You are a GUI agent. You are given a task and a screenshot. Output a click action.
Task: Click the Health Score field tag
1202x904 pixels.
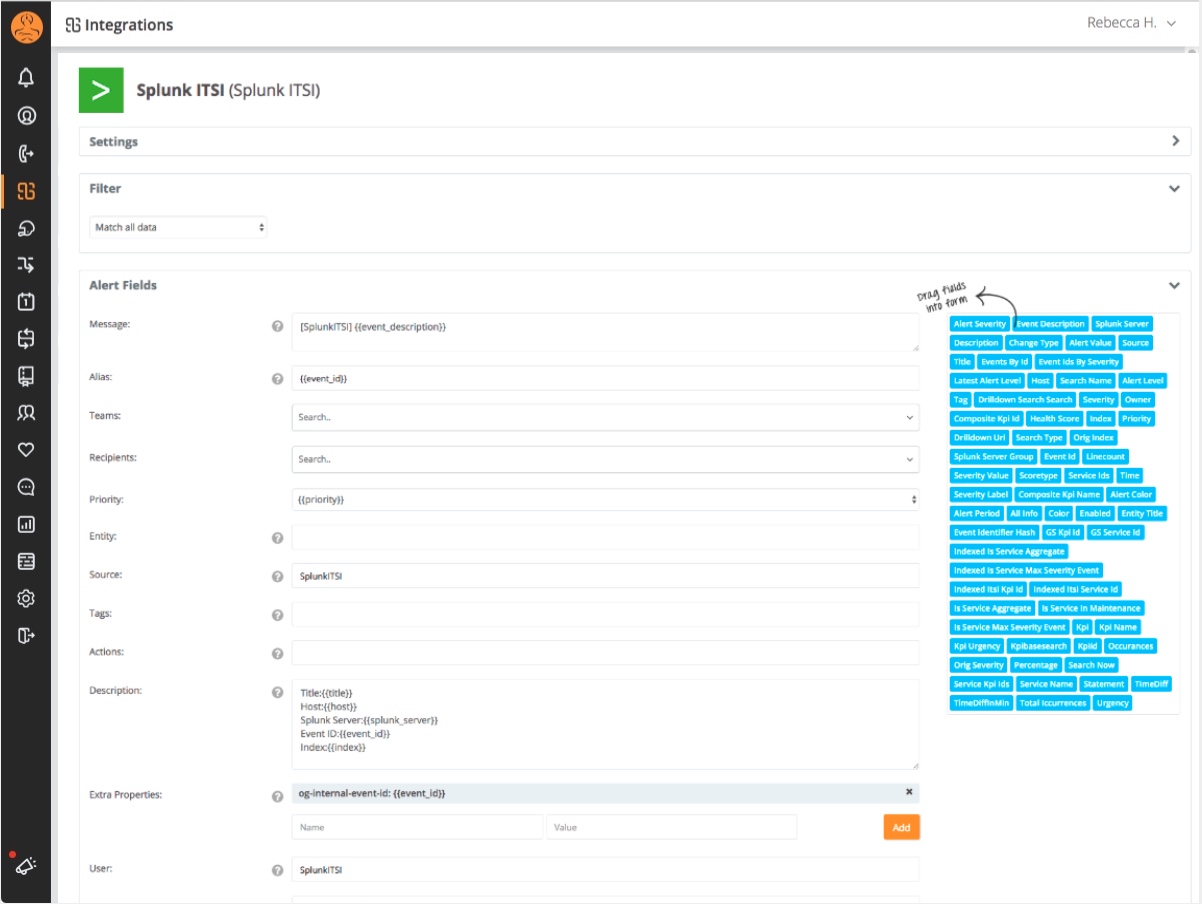click(x=1055, y=419)
